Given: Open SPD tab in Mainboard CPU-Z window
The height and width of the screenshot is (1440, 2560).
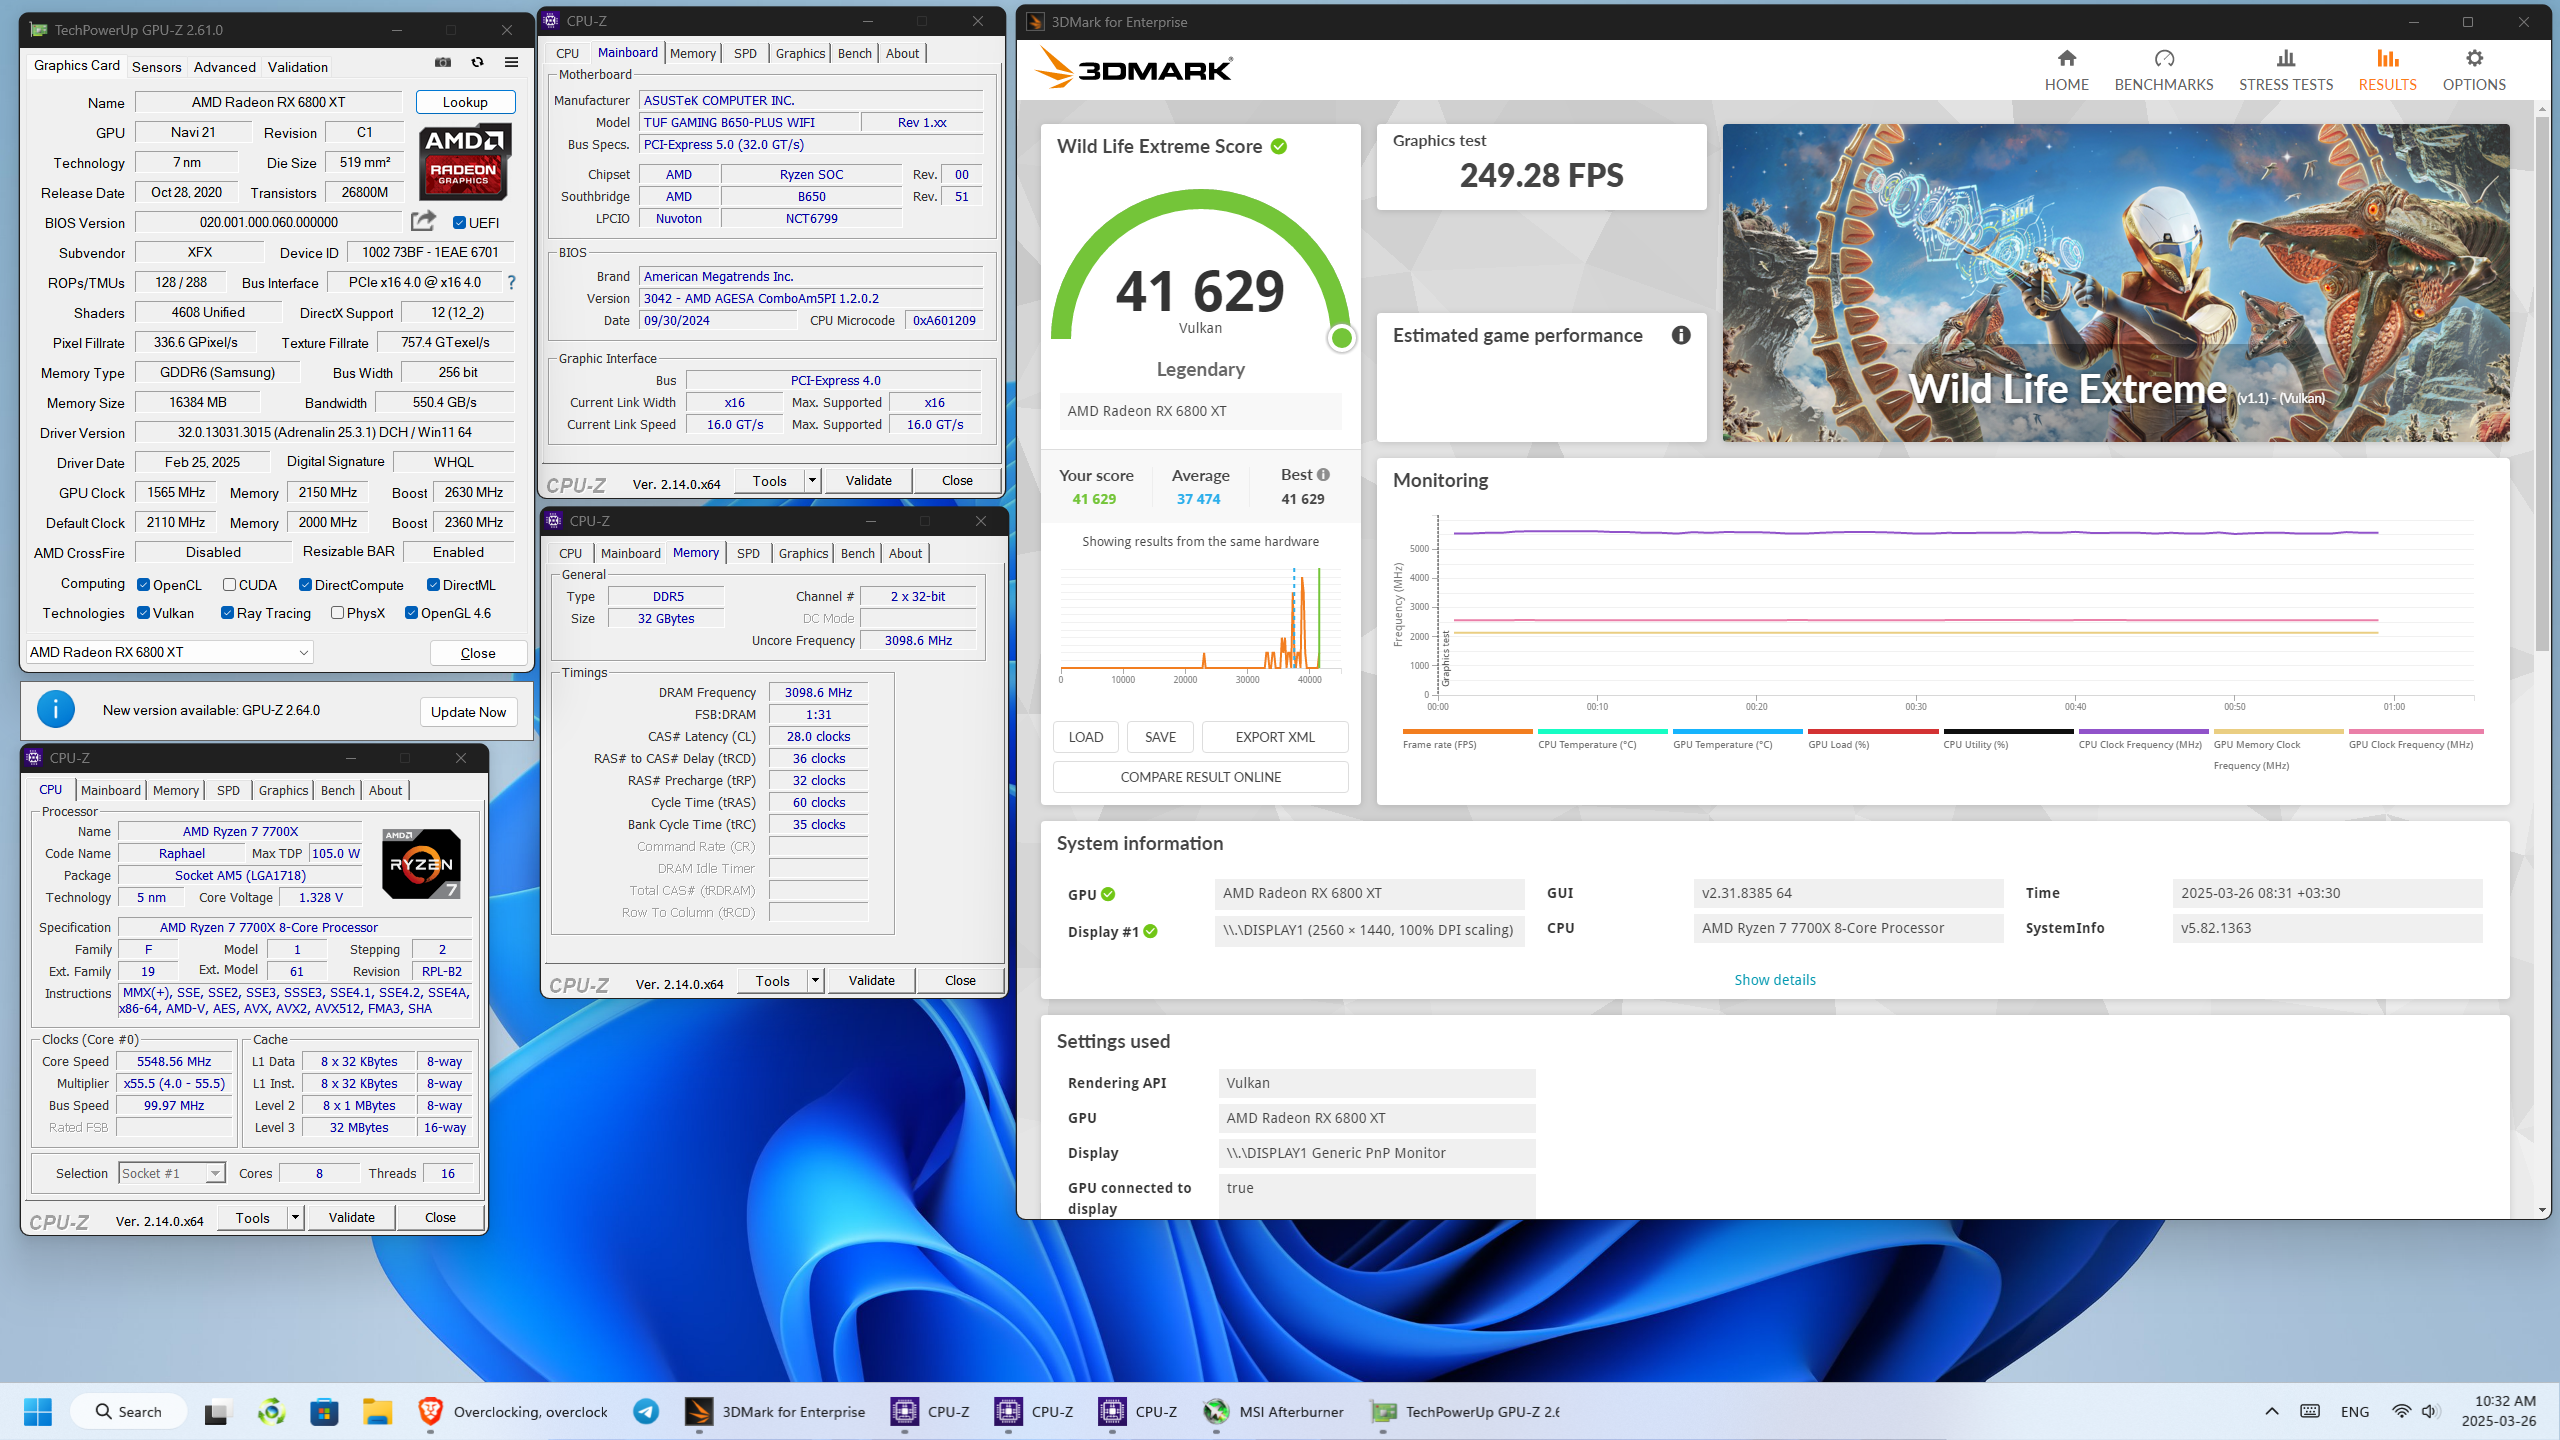Looking at the screenshot, I should (x=745, y=53).
